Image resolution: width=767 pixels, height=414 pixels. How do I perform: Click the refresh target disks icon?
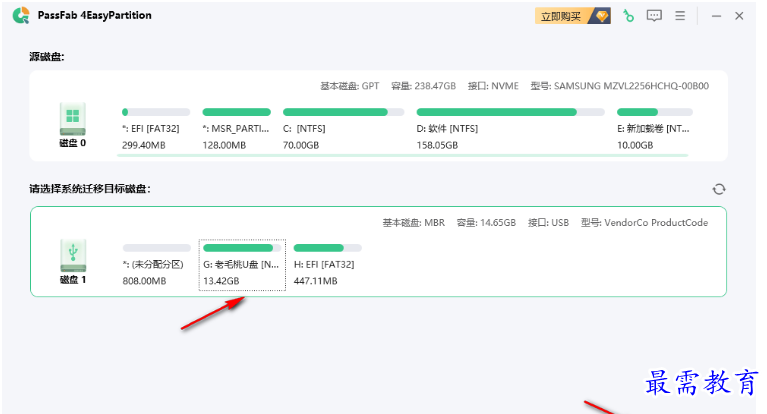719,189
